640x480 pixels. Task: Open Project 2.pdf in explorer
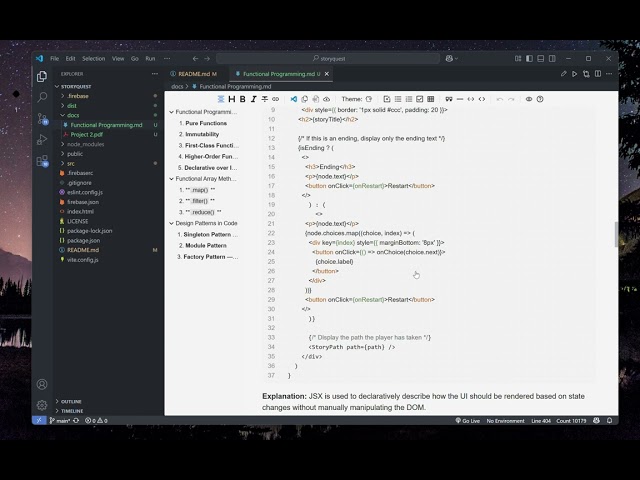click(87, 134)
